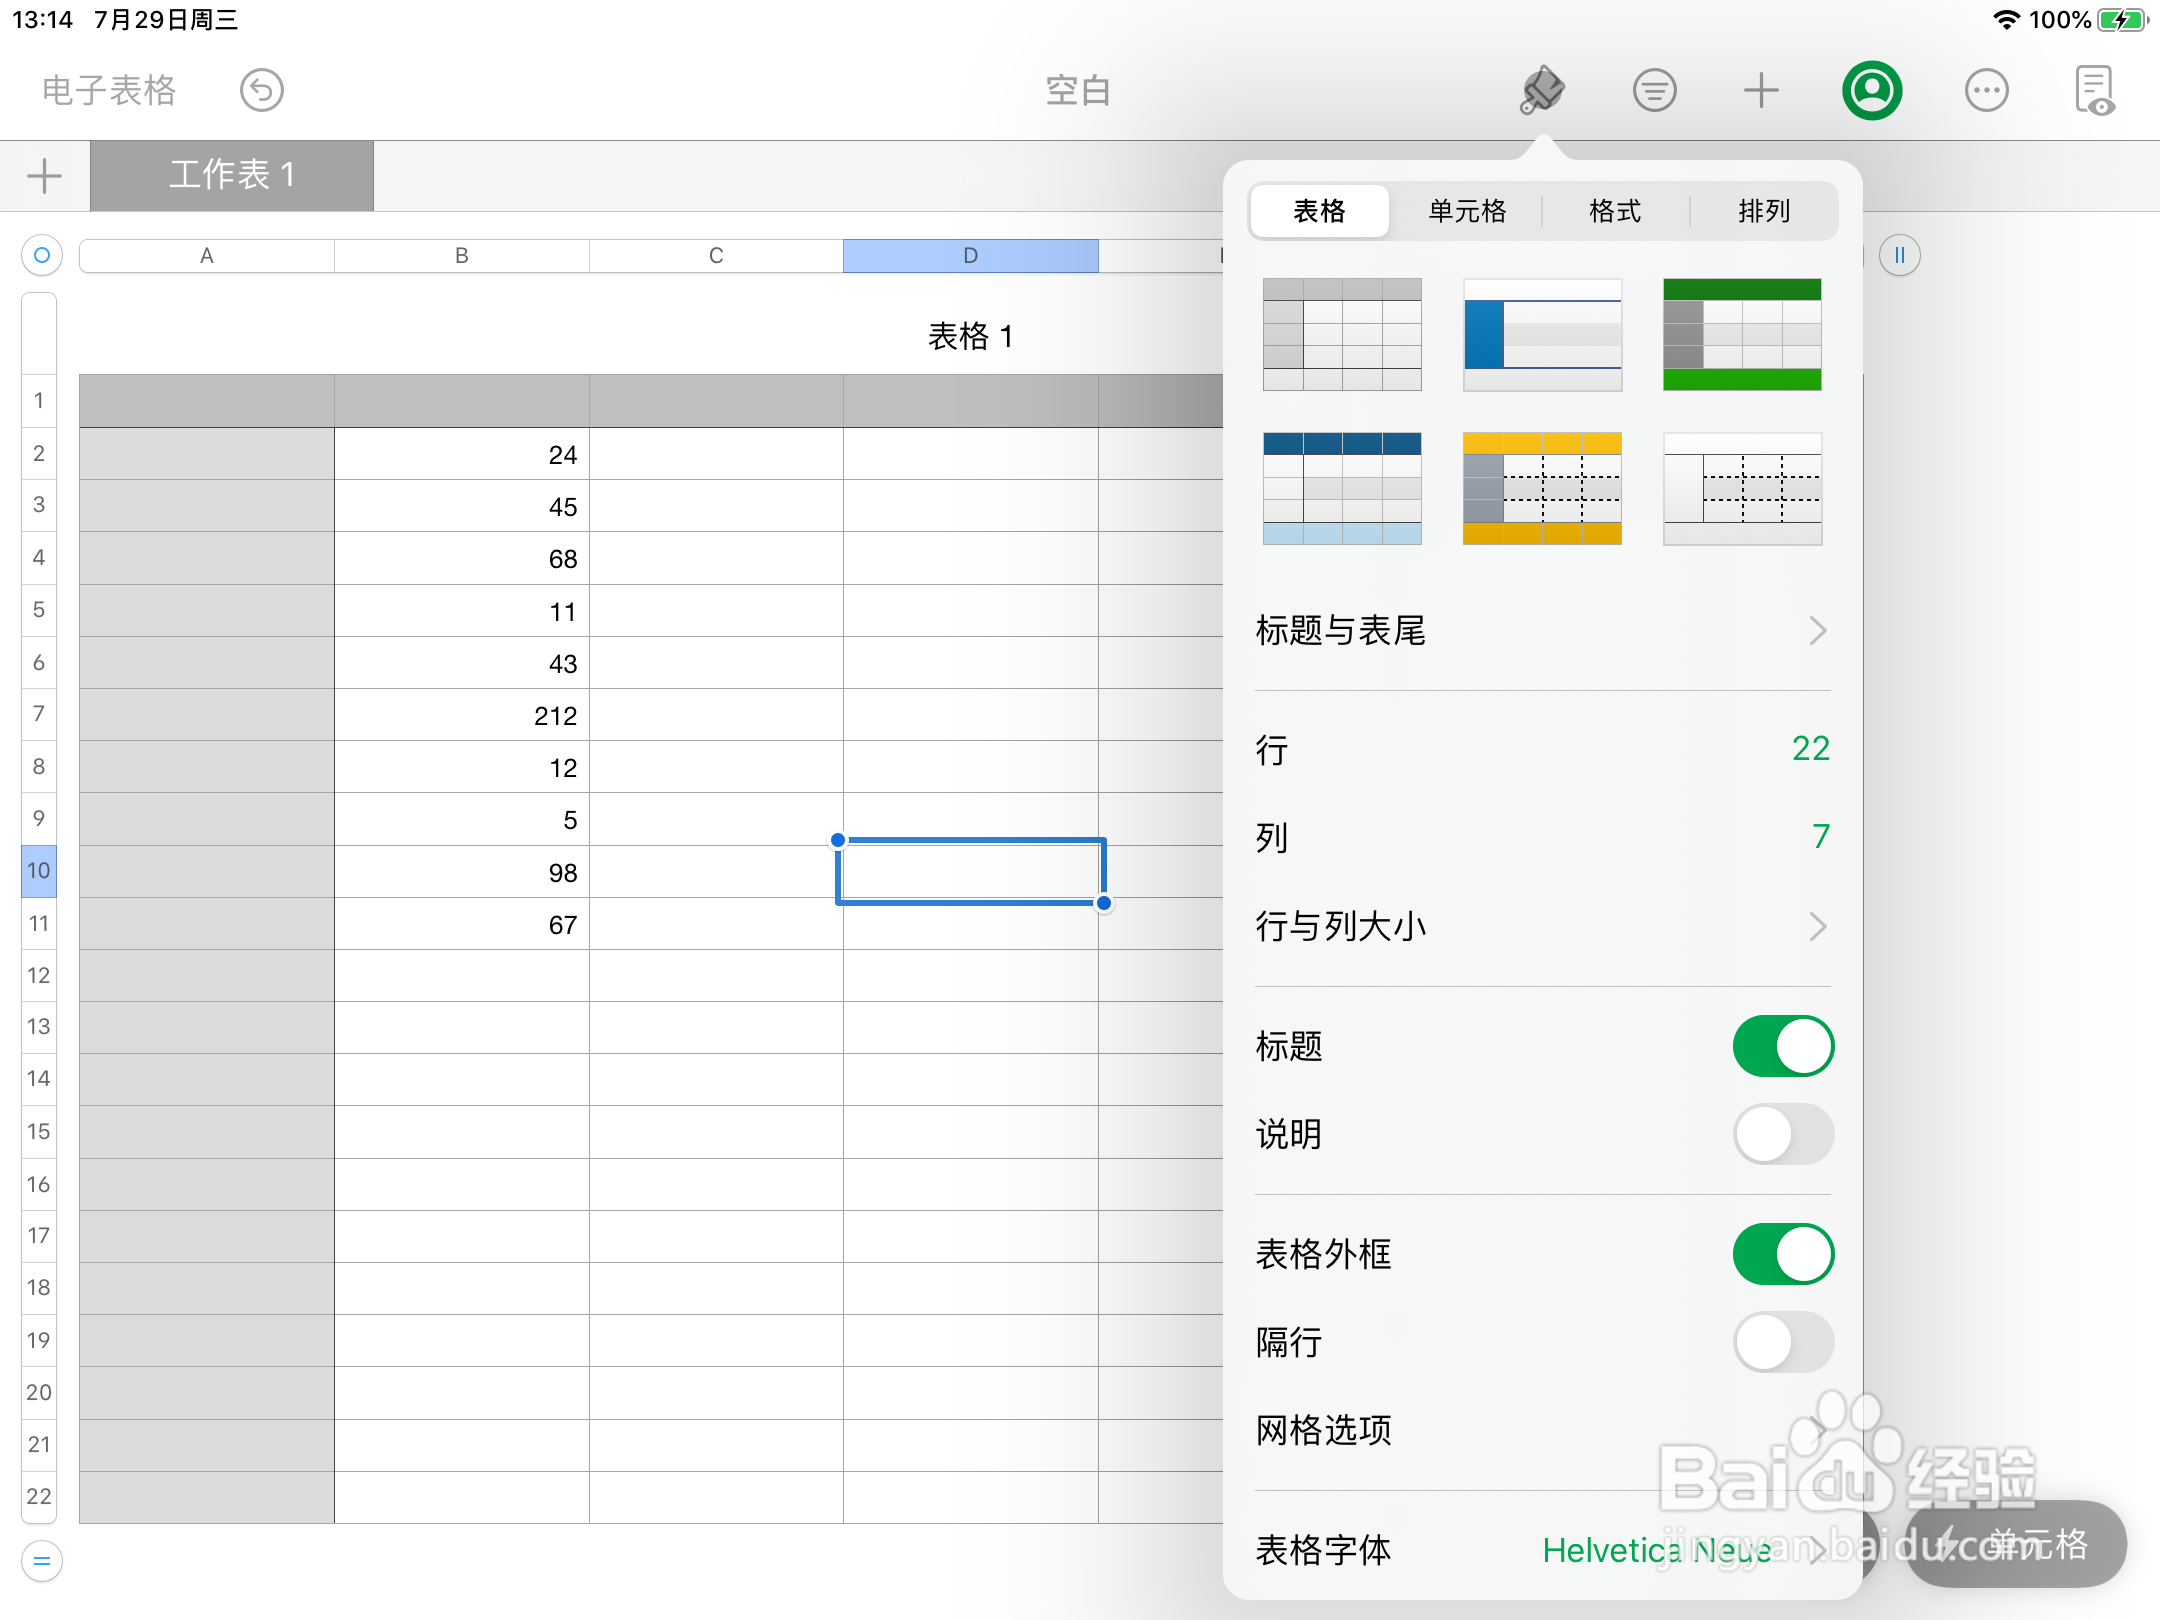Tap the insert (+) icon in toolbar
The width and height of the screenshot is (2160, 1620).
[x=1762, y=90]
